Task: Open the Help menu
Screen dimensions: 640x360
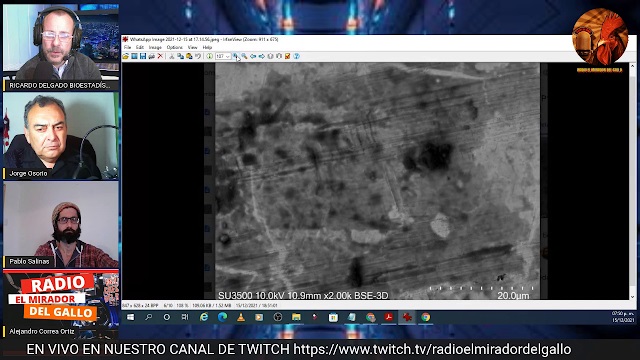Action: click(x=207, y=47)
